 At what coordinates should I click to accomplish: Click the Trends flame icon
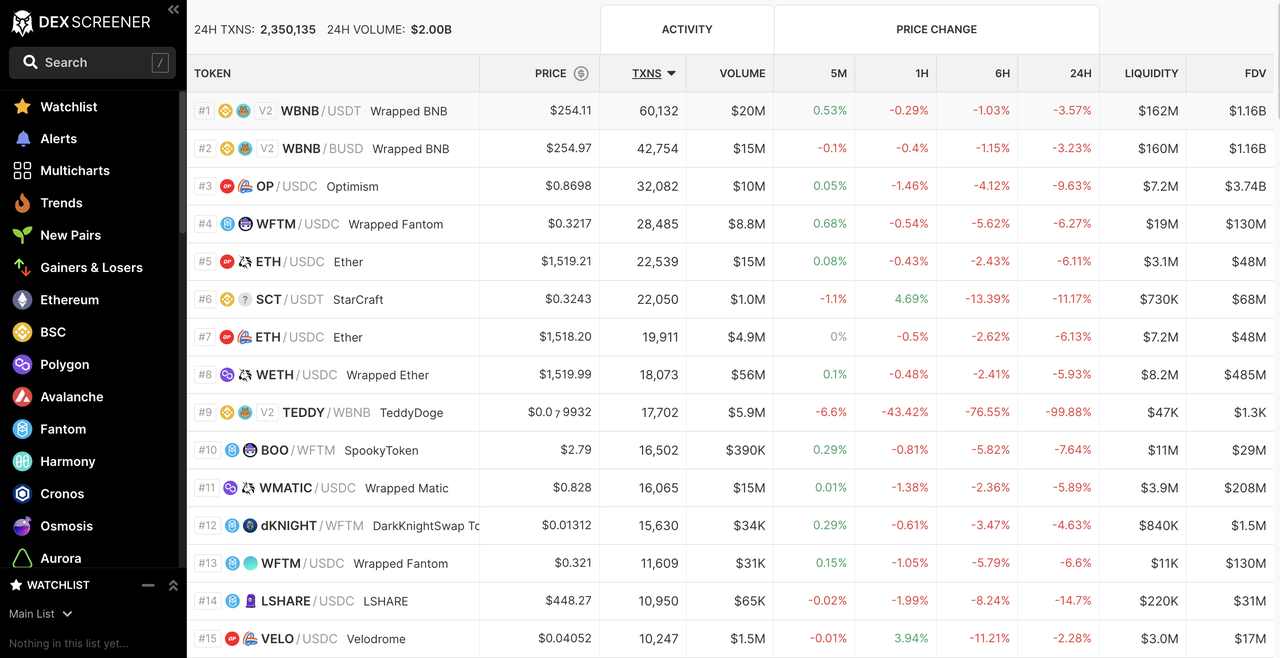point(22,203)
